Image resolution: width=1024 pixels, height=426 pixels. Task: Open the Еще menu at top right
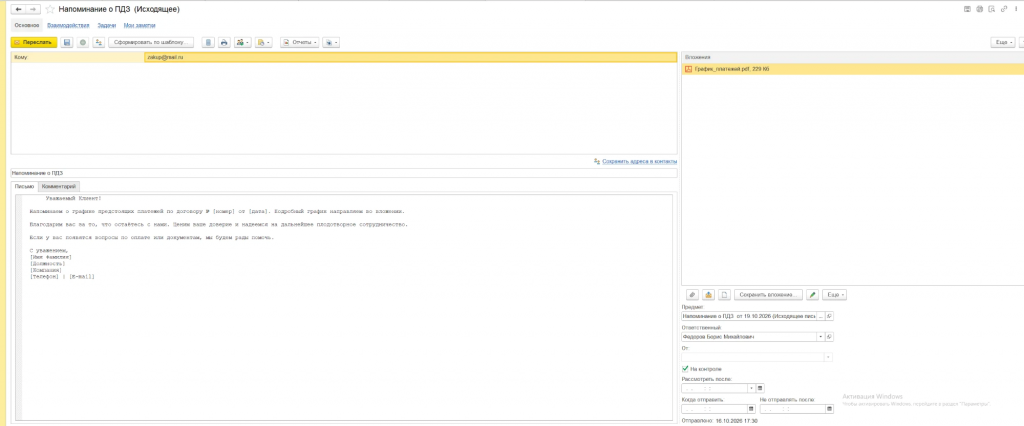[1003, 42]
